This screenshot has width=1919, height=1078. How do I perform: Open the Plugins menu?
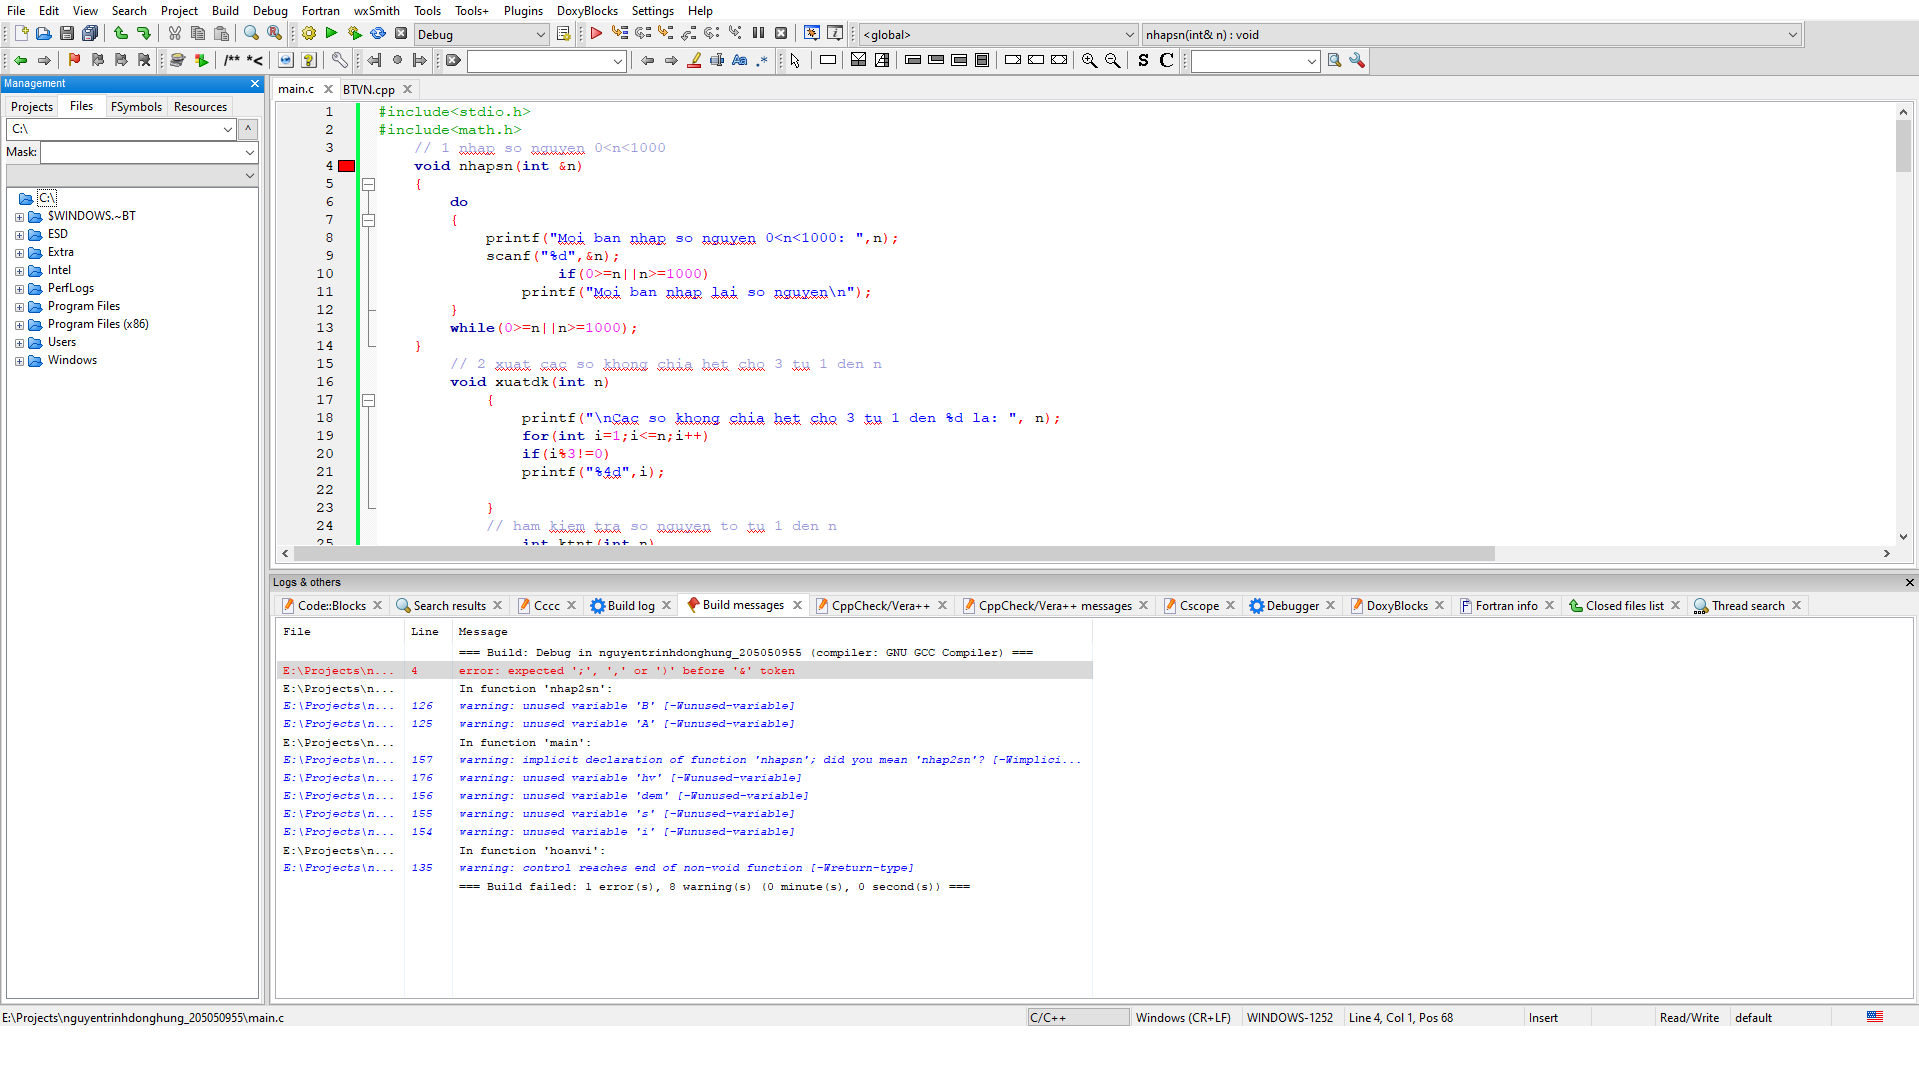click(x=523, y=11)
